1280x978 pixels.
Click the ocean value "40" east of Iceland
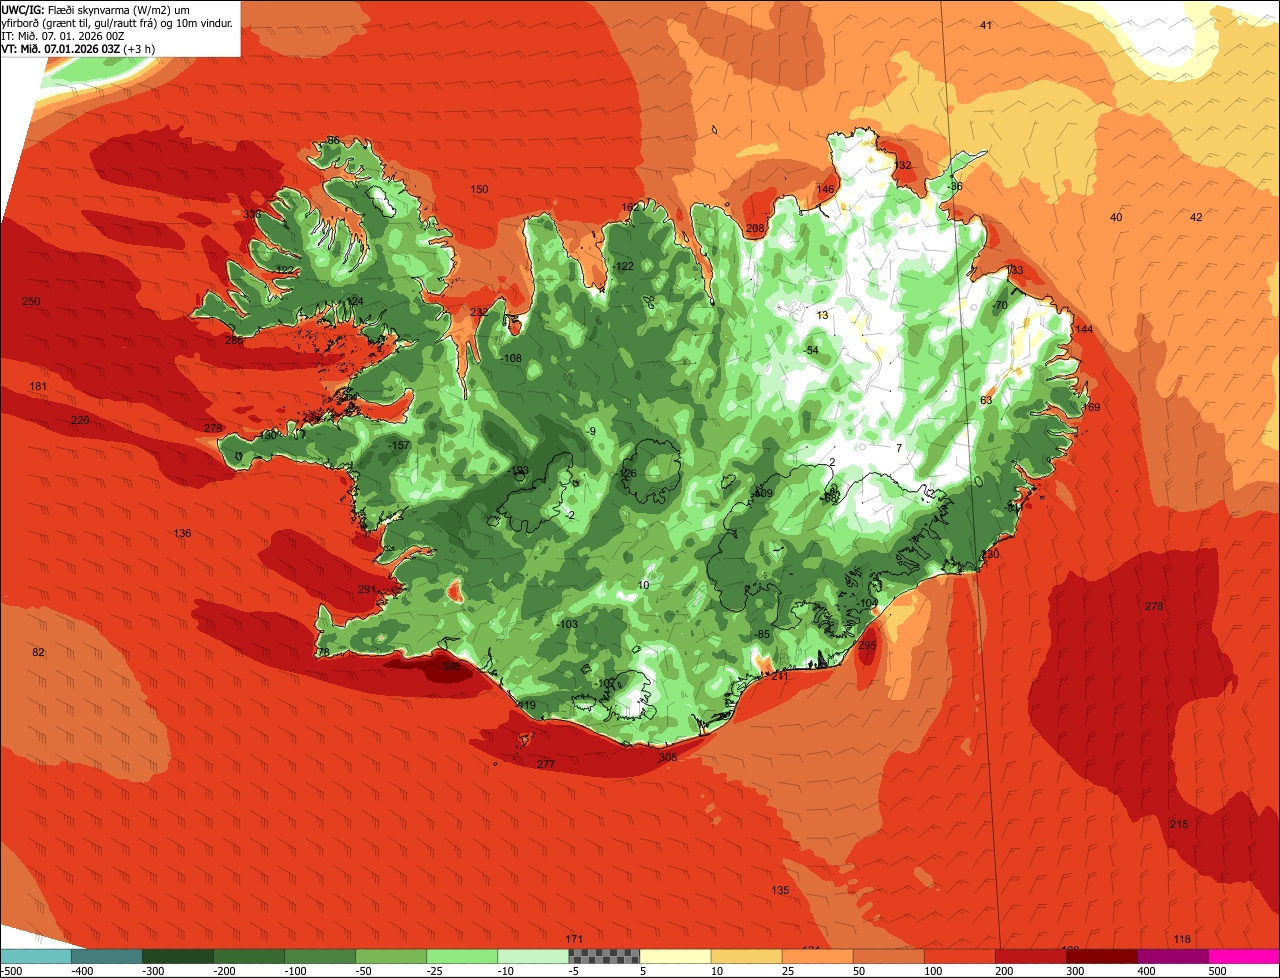point(1117,217)
